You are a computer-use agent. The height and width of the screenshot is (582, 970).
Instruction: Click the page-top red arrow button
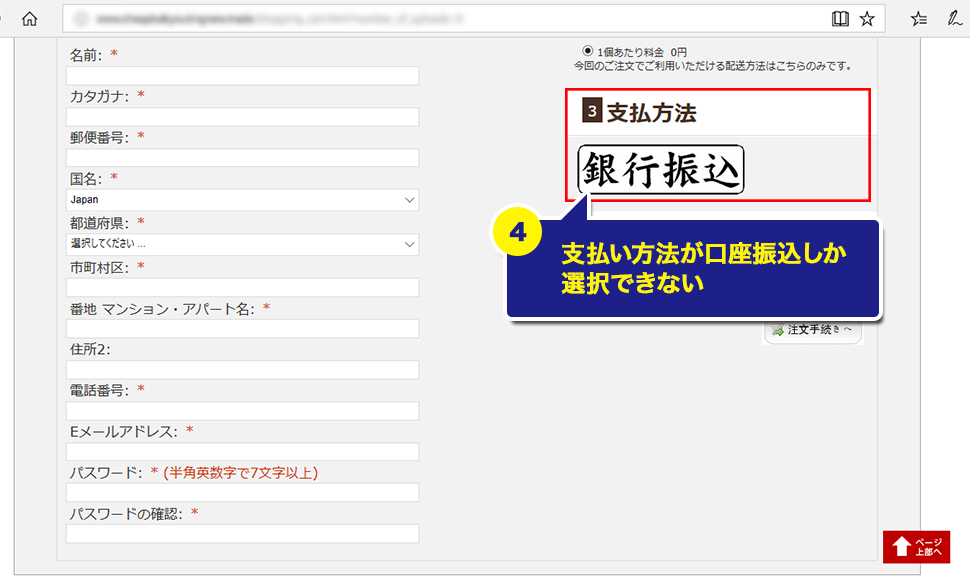pos(916,547)
